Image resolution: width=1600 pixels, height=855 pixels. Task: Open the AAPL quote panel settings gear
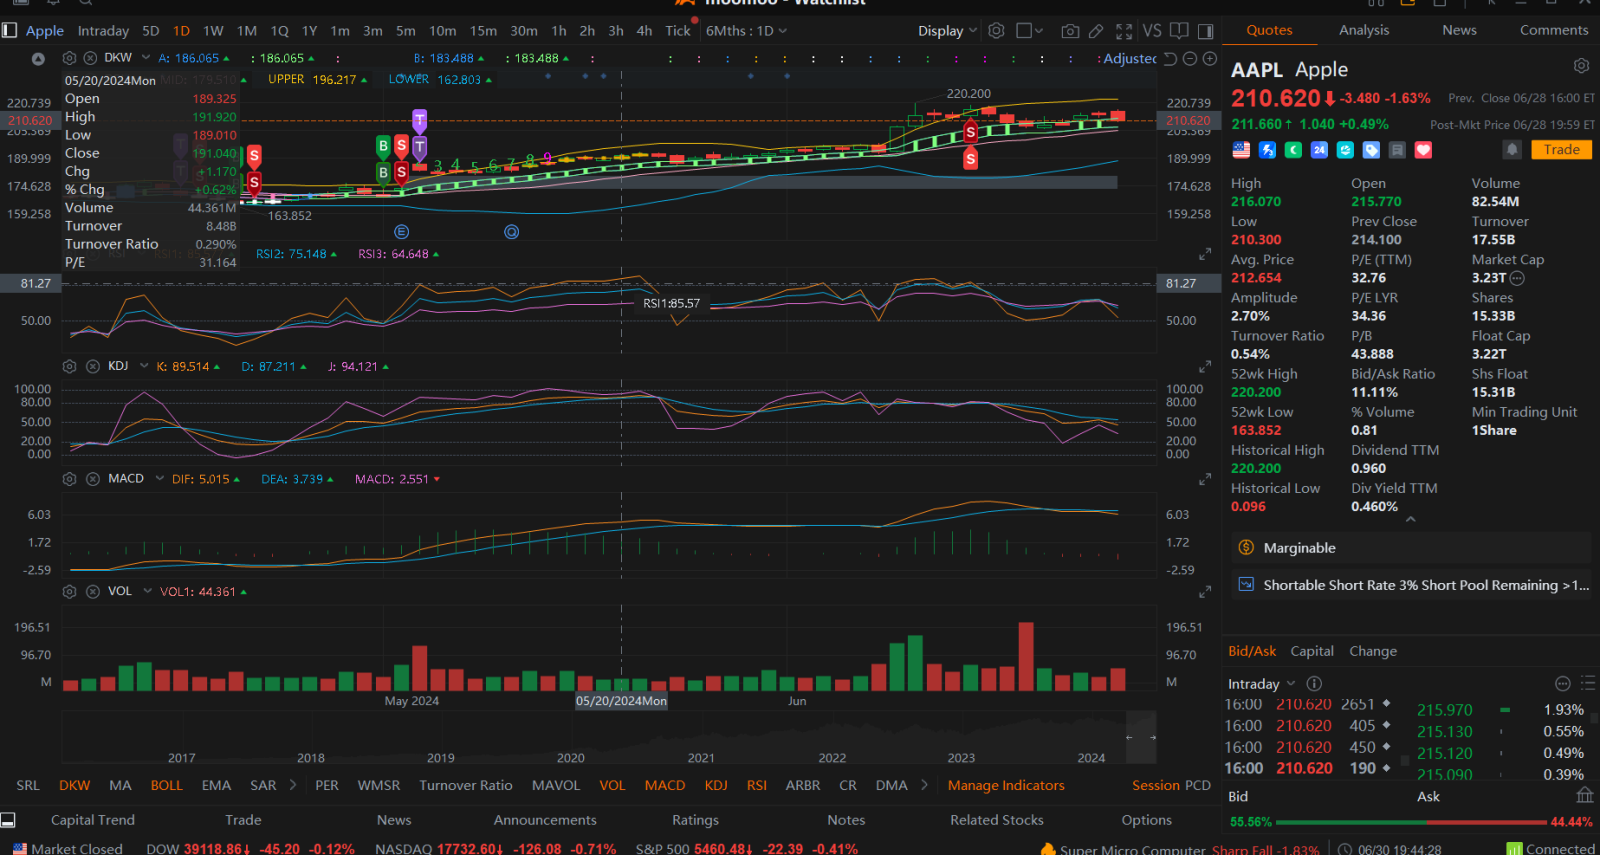pos(1581,66)
